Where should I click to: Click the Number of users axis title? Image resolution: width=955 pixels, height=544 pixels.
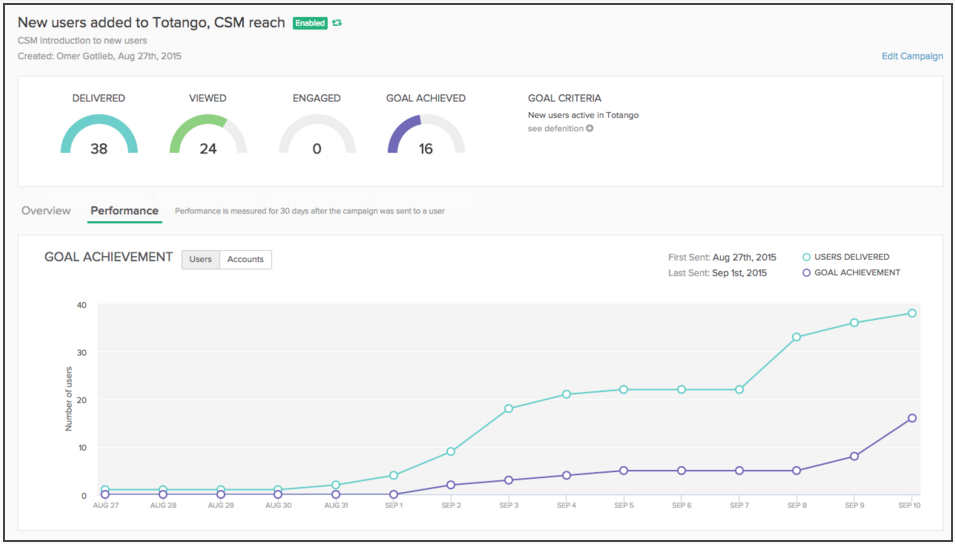(69, 399)
